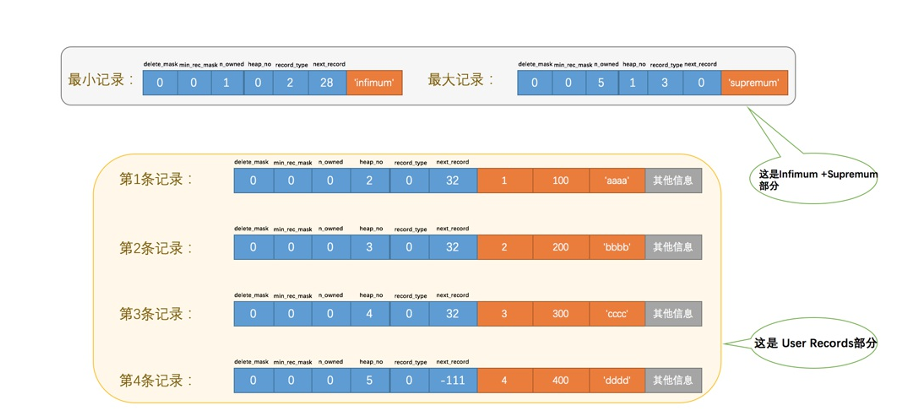906x420 pixels.
Task: Click the orange cell with value 300
Action: [x=560, y=314]
